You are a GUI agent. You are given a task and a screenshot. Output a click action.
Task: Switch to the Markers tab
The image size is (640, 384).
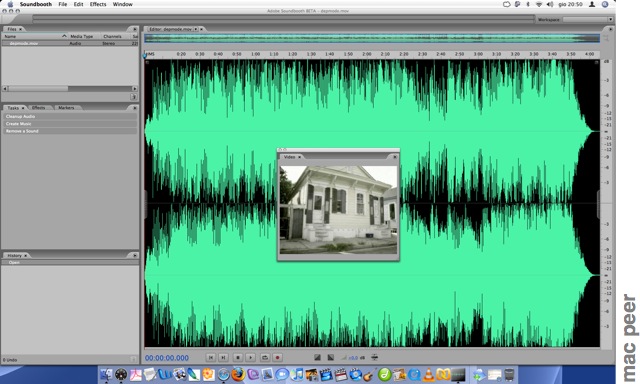[x=66, y=108]
